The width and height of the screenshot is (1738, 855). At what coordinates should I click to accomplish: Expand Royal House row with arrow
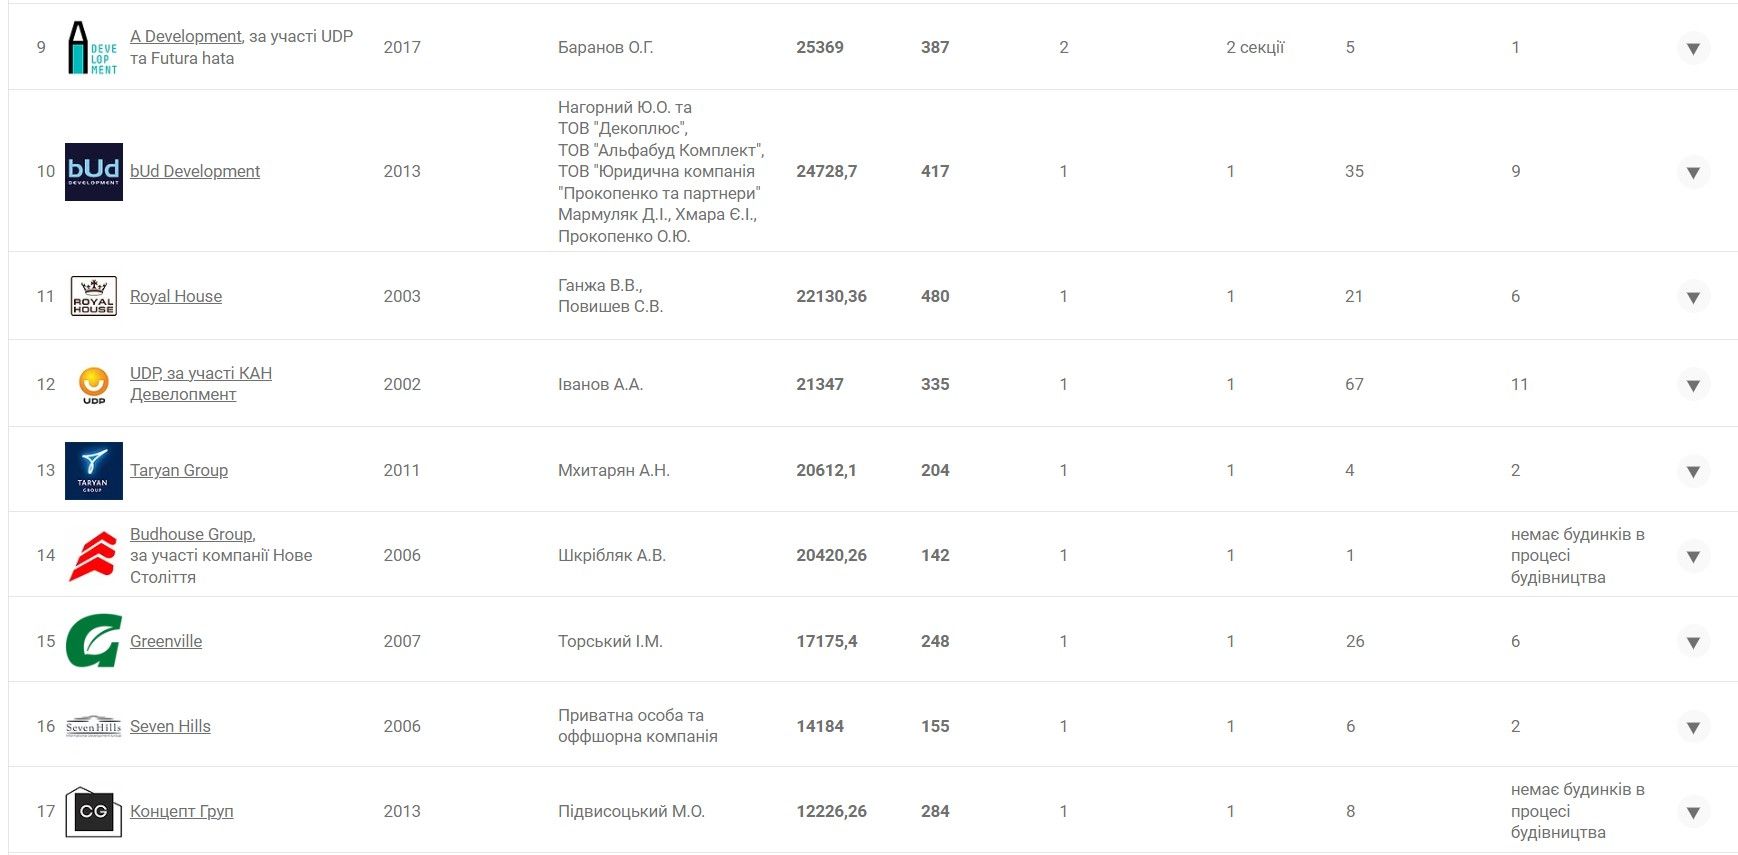[1693, 297]
